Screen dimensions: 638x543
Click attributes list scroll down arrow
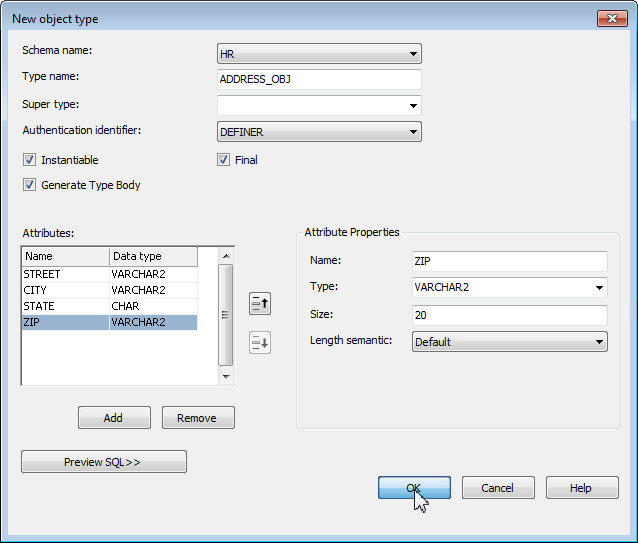[226, 376]
